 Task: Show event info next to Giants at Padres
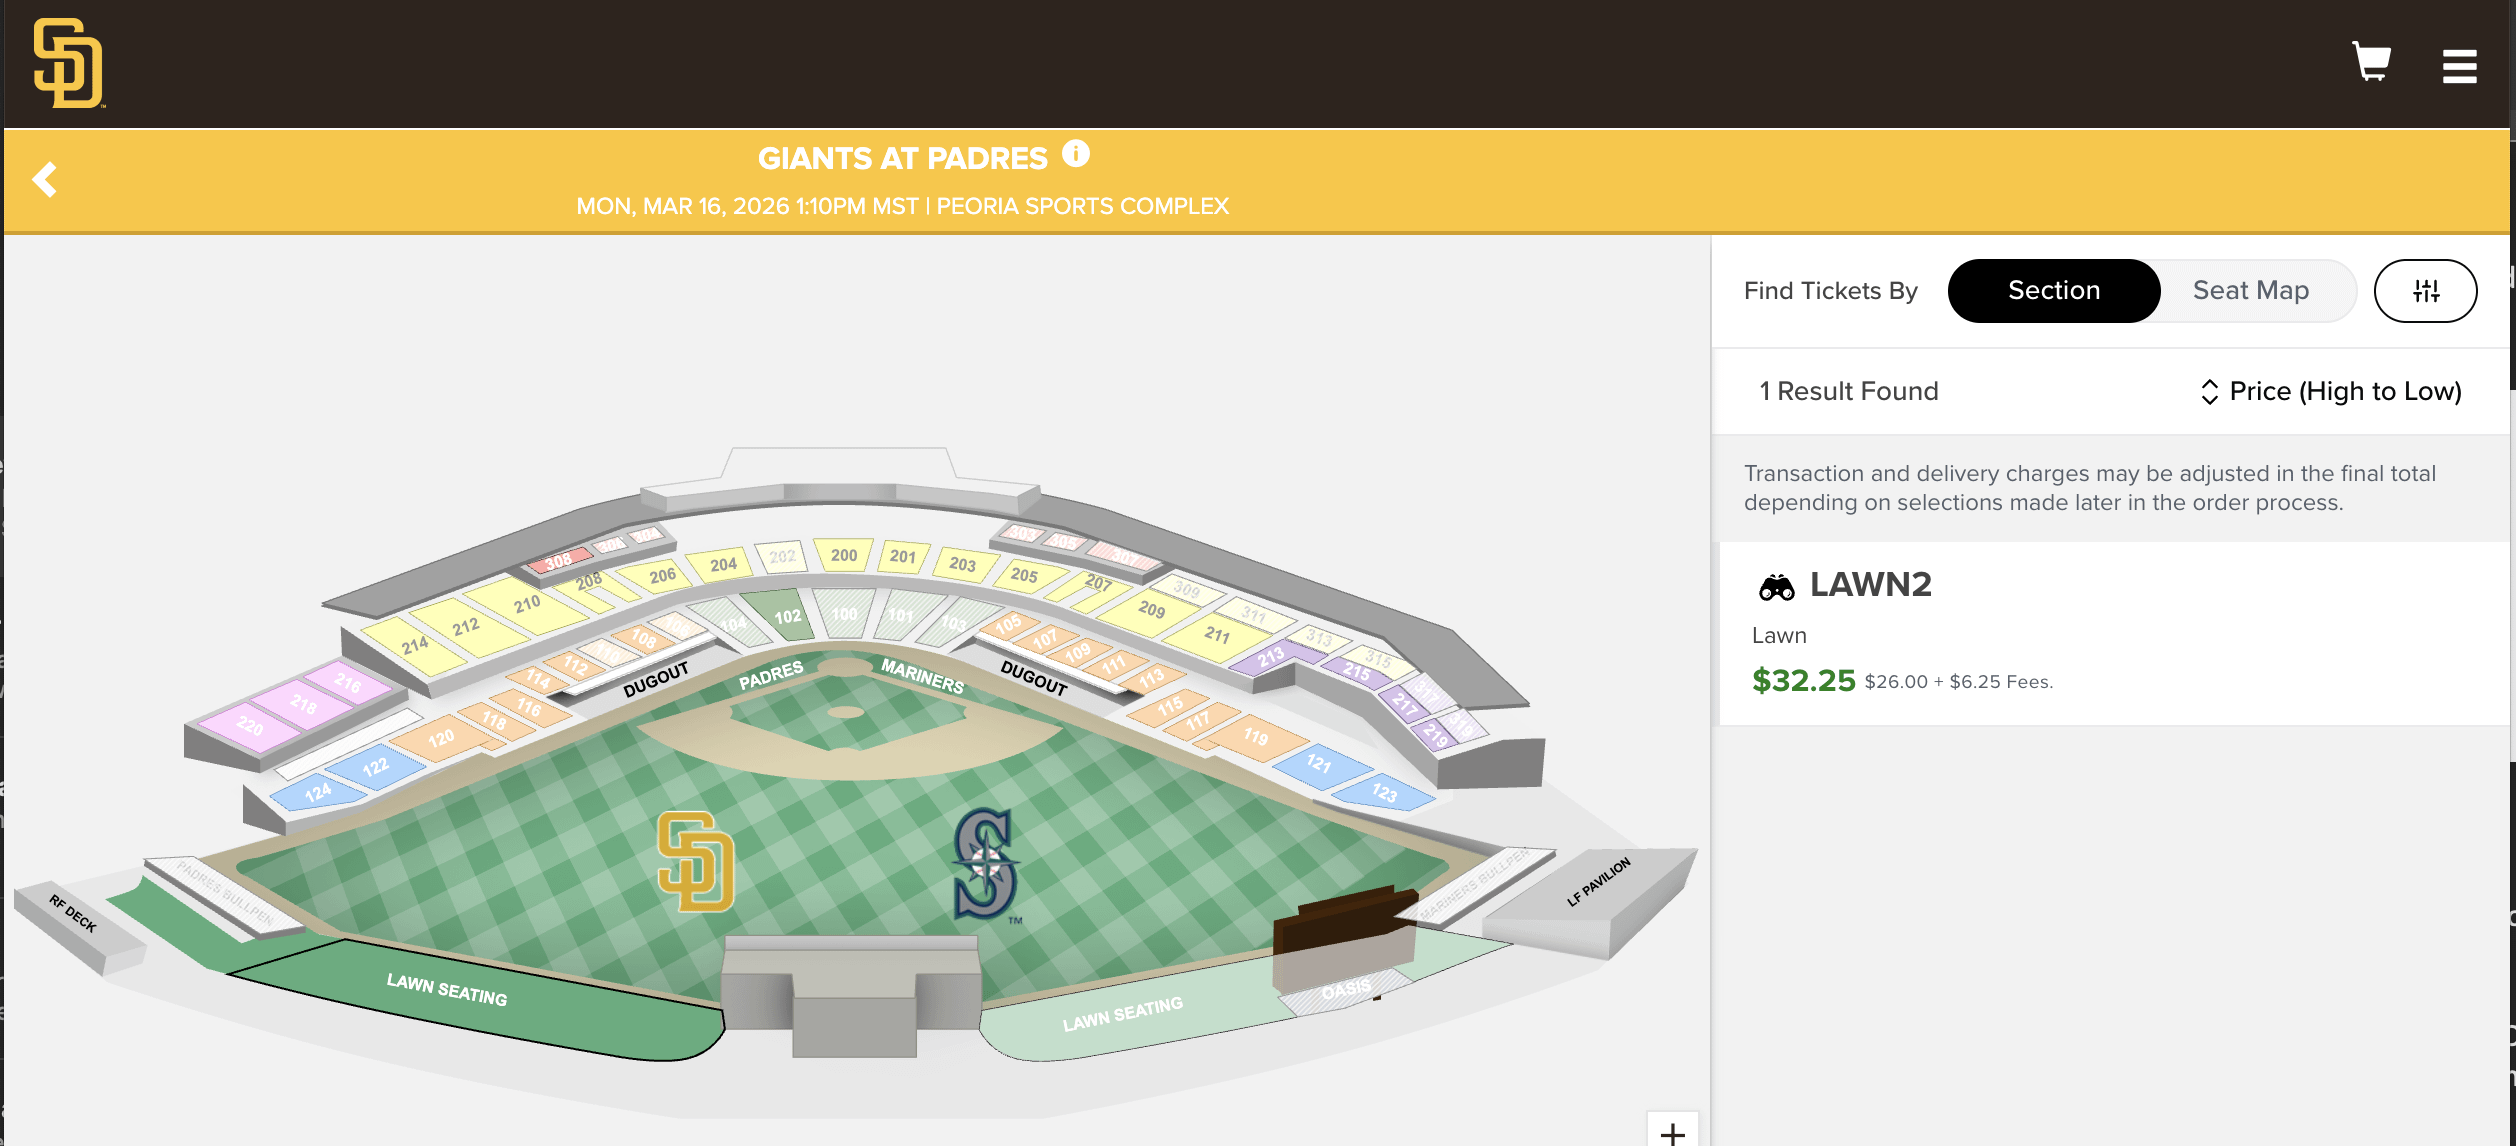[1076, 154]
